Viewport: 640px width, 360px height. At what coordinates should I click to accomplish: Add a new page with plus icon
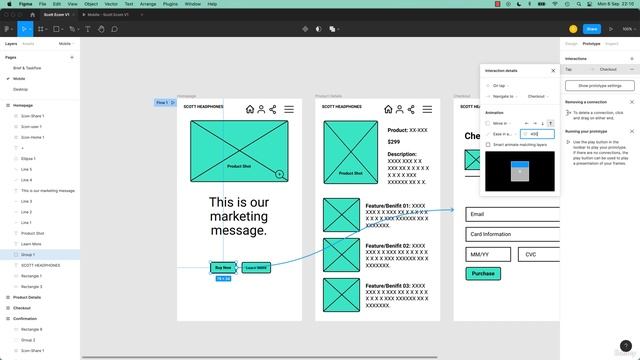coord(72,58)
